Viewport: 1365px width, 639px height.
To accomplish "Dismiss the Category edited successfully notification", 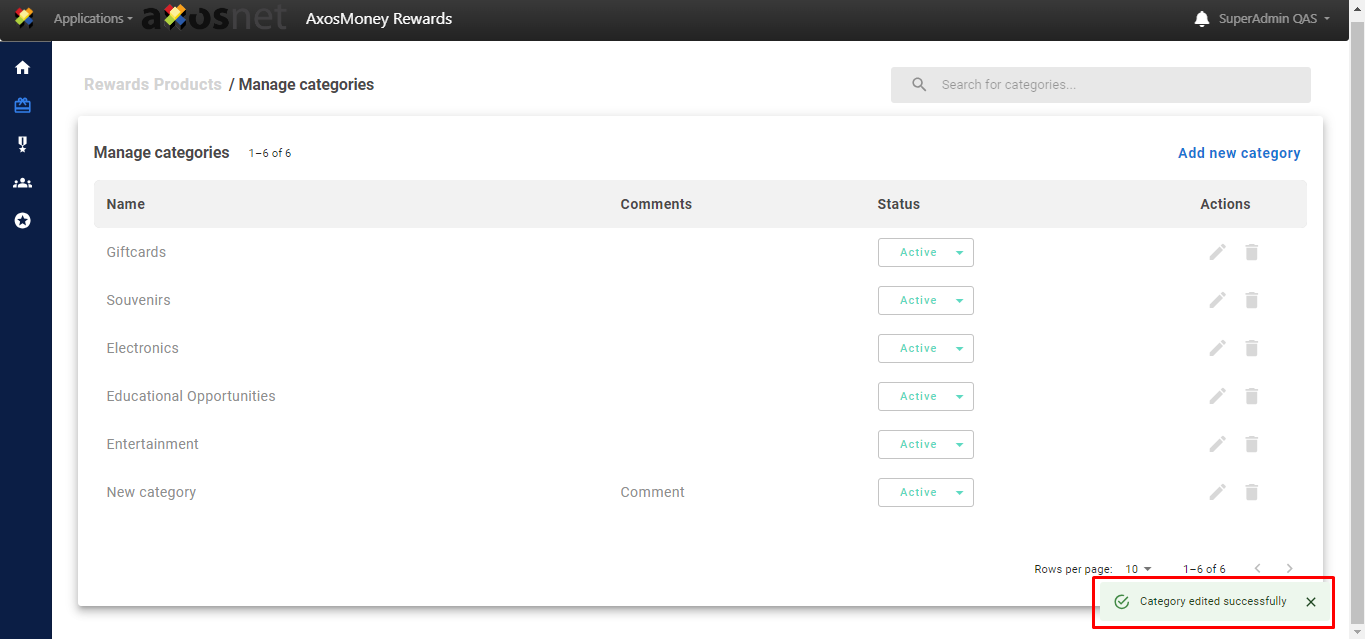I will (1310, 602).
